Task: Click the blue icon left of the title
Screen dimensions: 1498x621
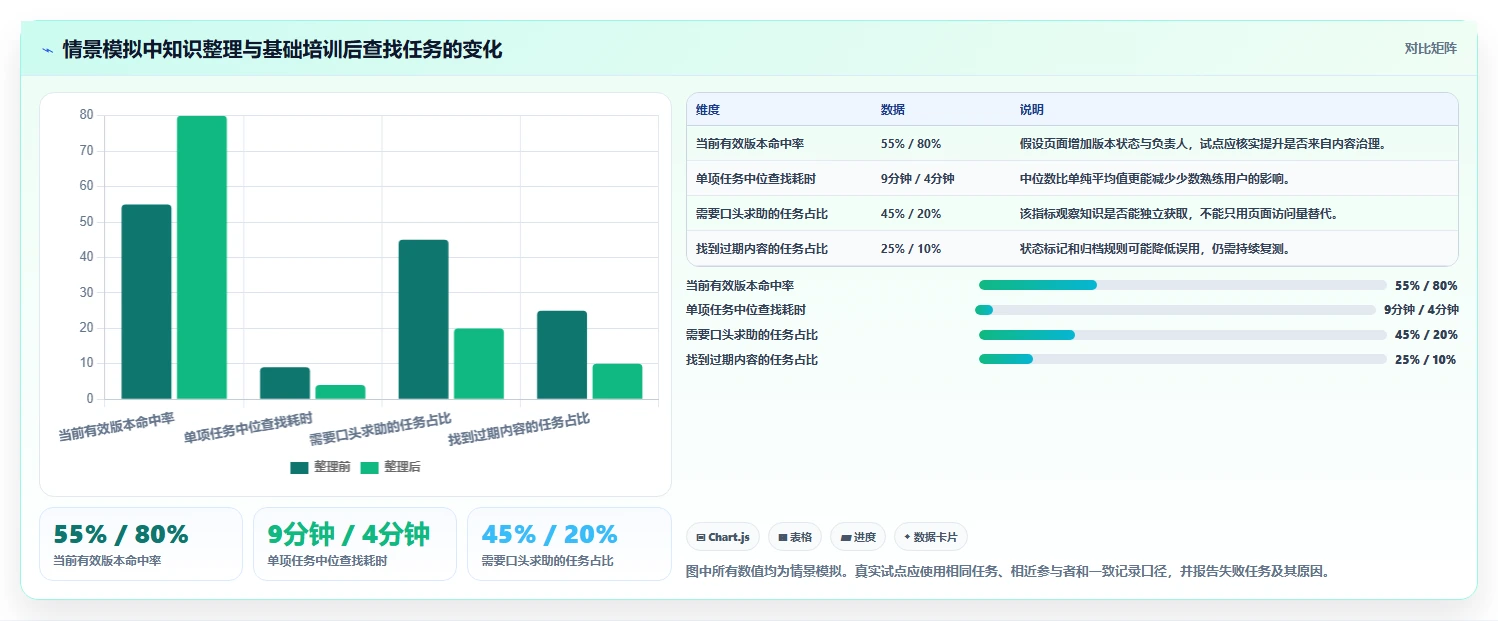Action: click(x=47, y=50)
